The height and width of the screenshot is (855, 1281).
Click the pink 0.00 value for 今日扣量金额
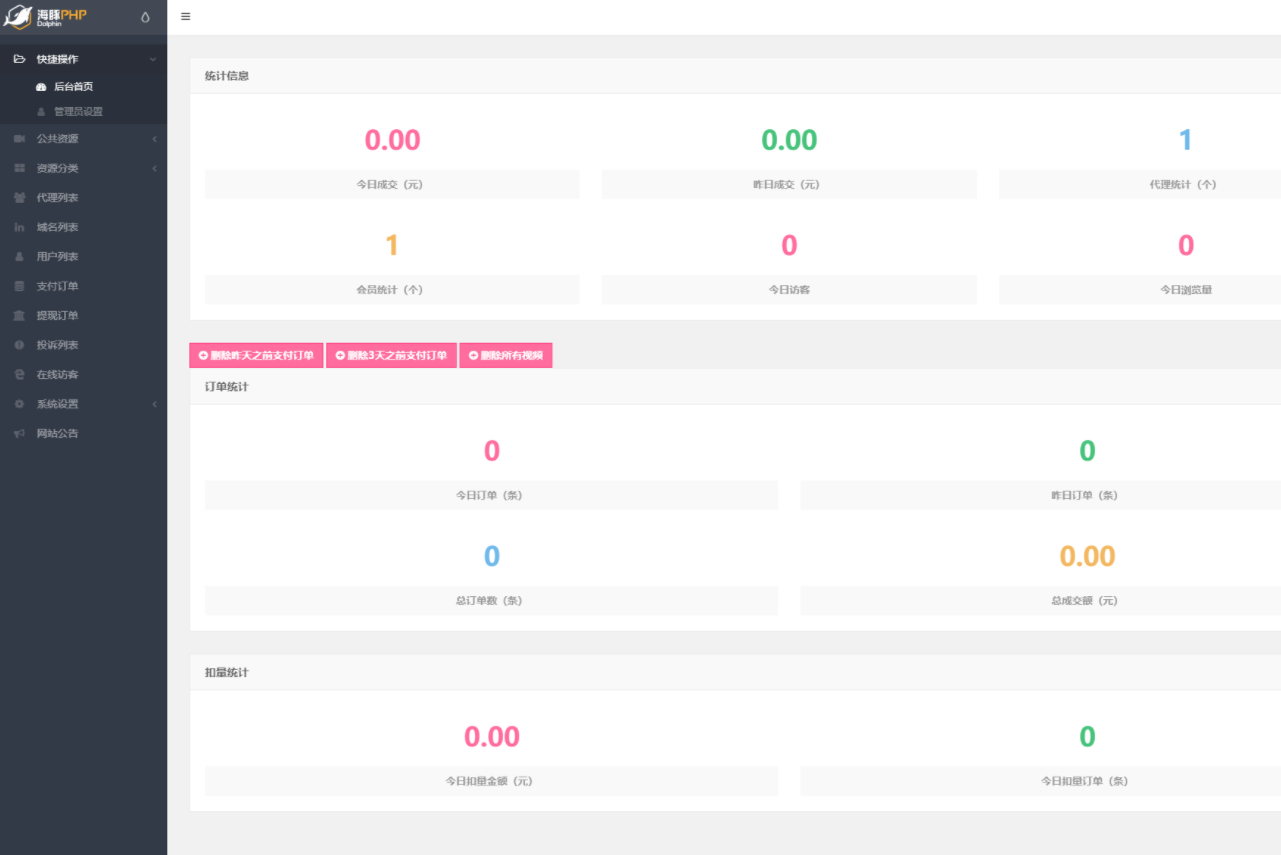click(492, 737)
